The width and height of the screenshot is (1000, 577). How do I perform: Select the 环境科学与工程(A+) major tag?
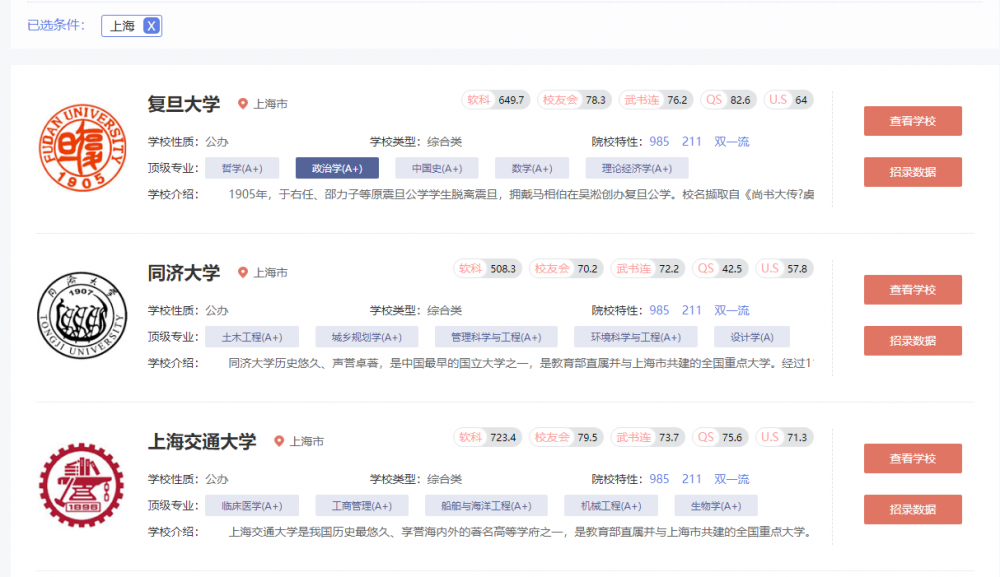coord(636,337)
